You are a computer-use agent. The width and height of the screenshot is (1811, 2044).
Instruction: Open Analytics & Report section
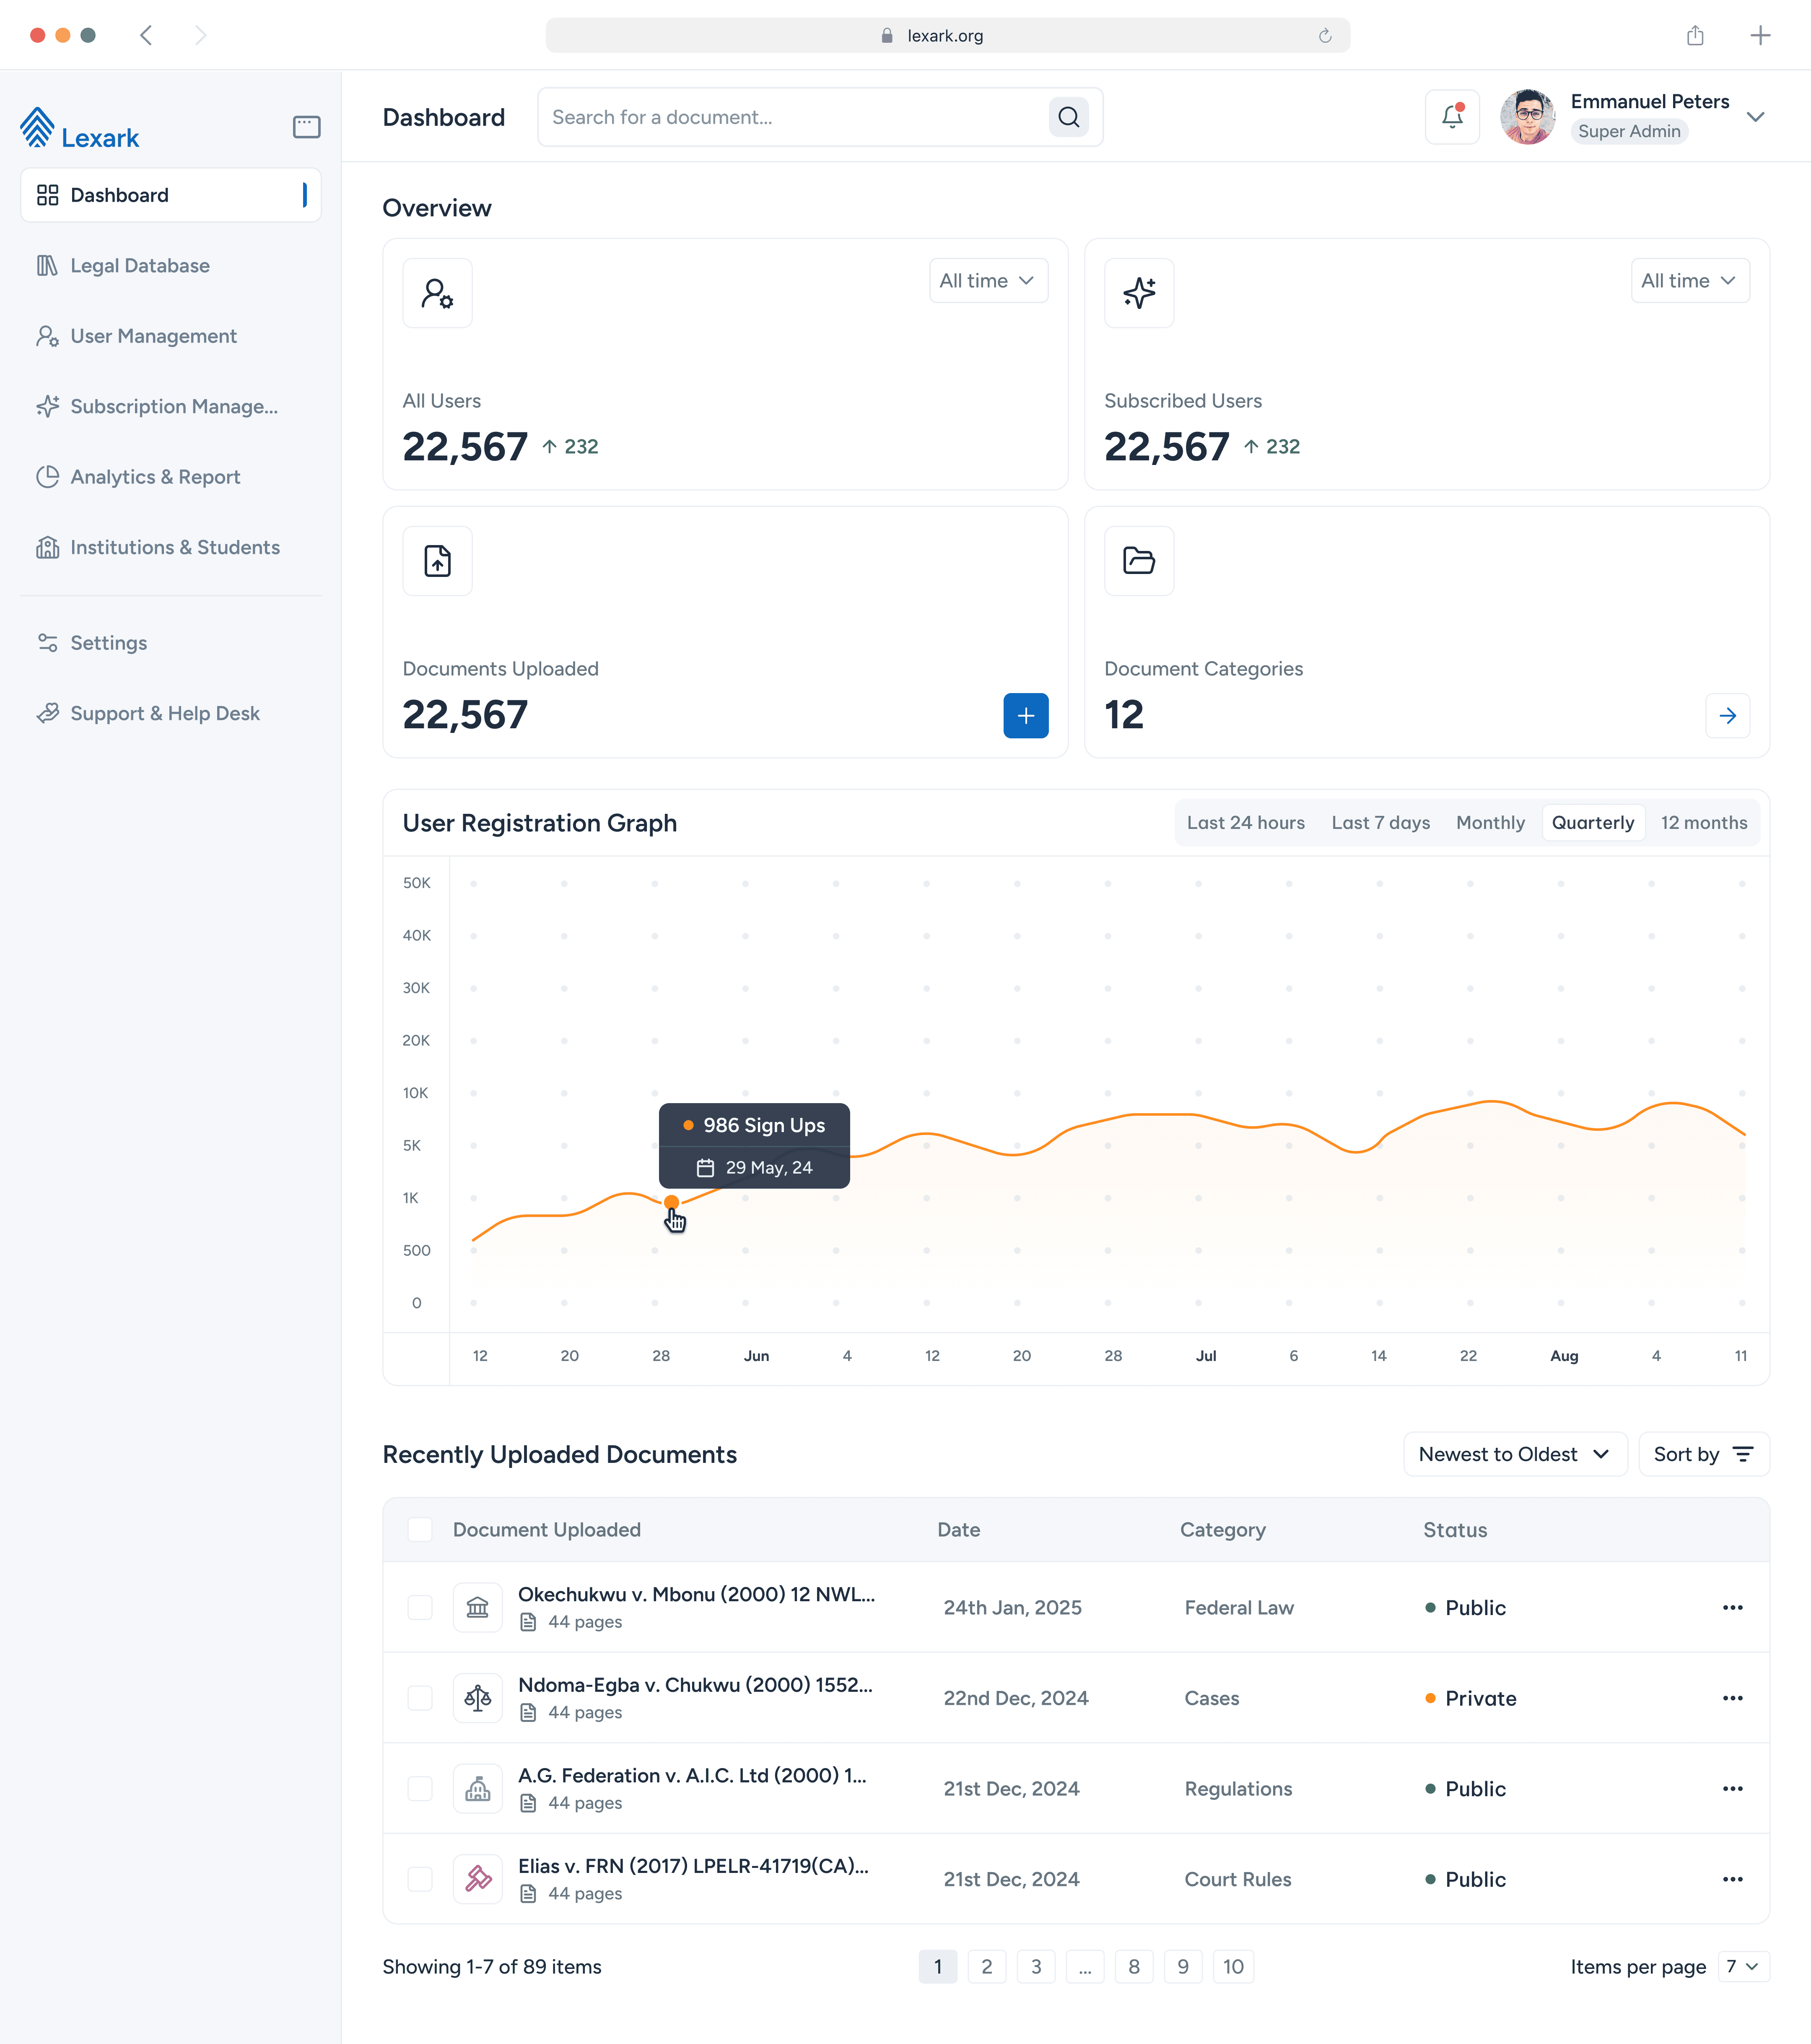point(155,477)
